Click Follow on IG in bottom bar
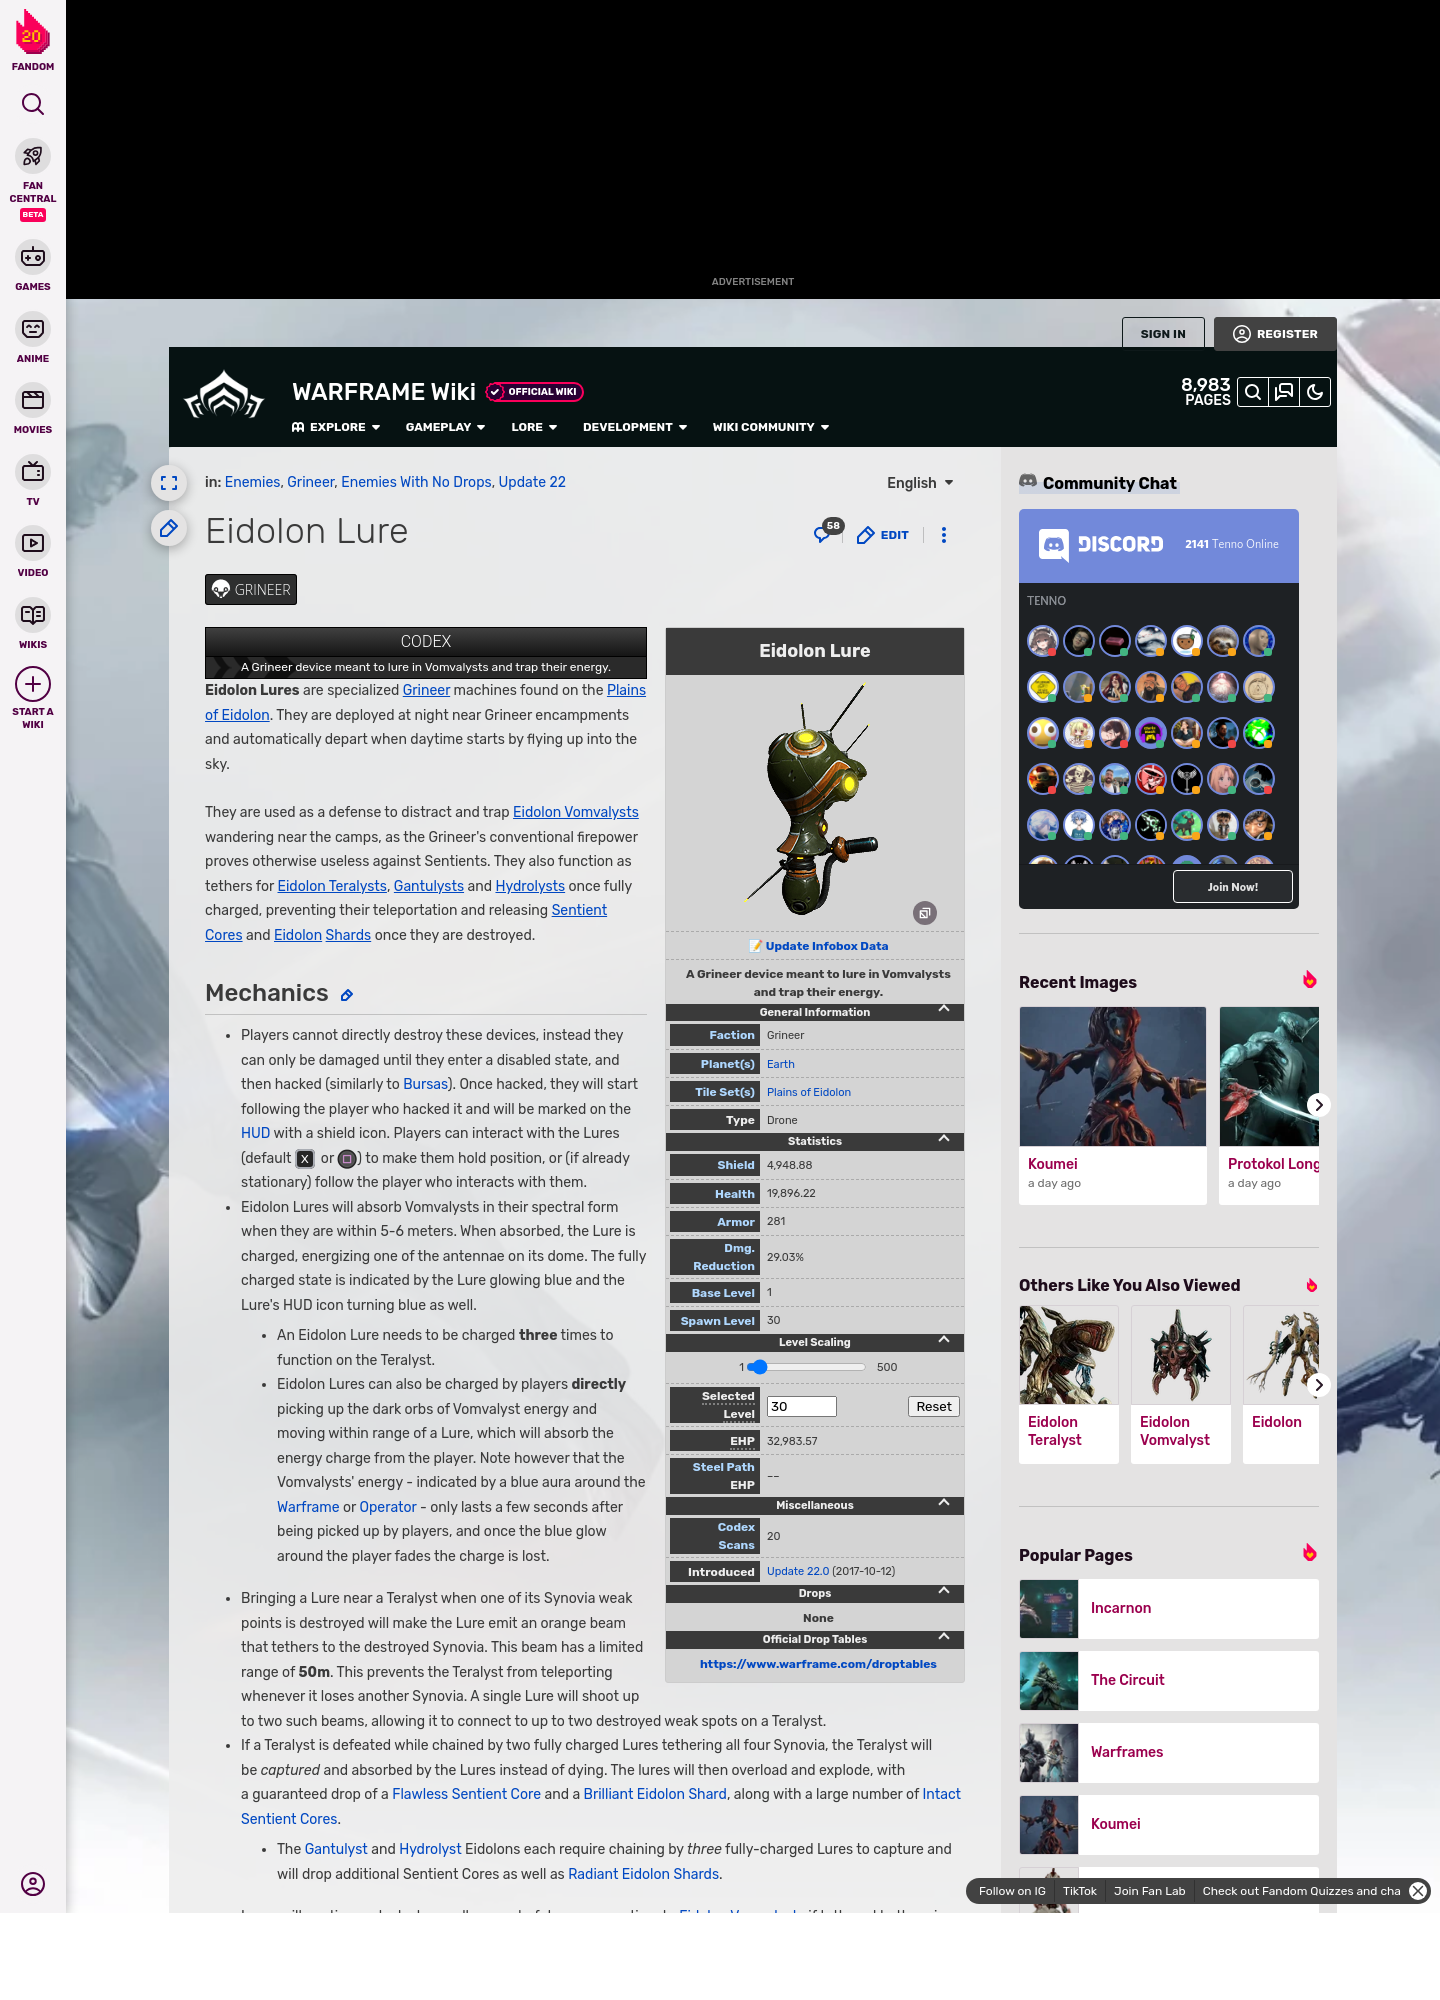This screenshot has height=2000, width=1440. [1012, 1891]
